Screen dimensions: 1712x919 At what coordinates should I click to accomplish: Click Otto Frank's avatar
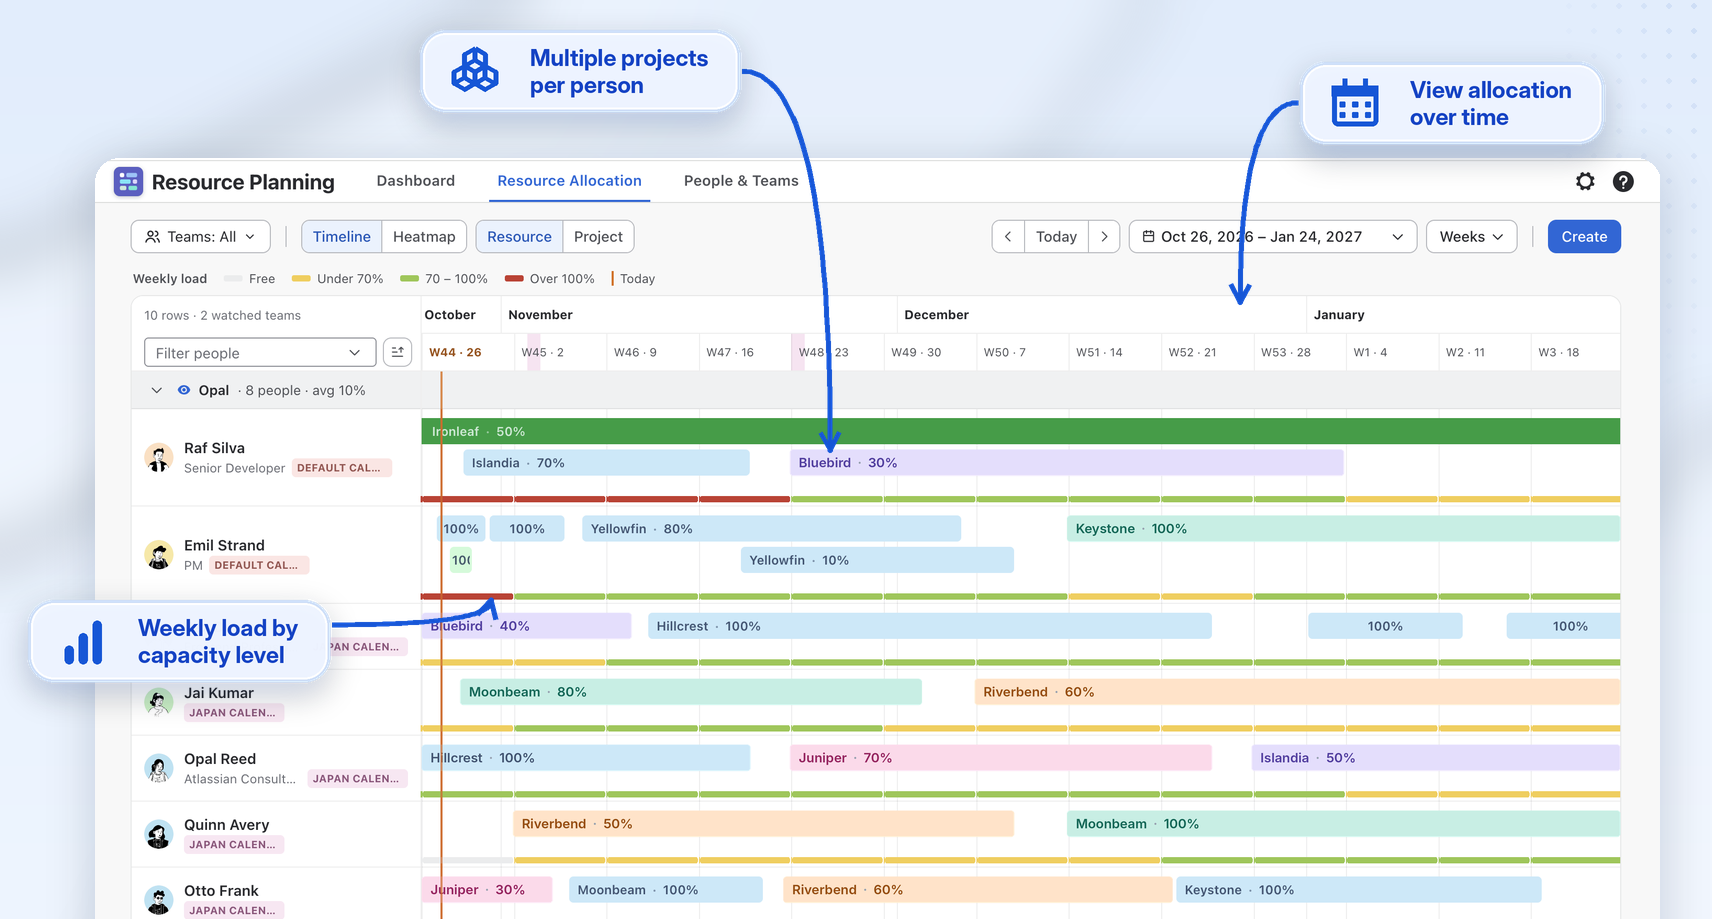click(159, 900)
